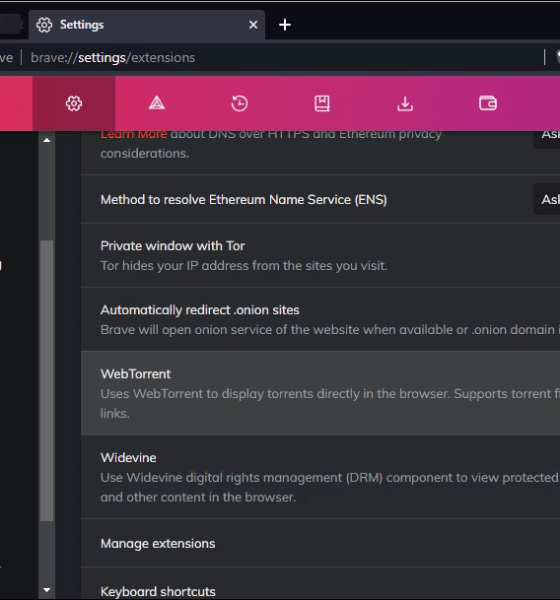The image size is (560, 600).
Task: Click the scrollbar up arrow
Action: coord(47,140)
